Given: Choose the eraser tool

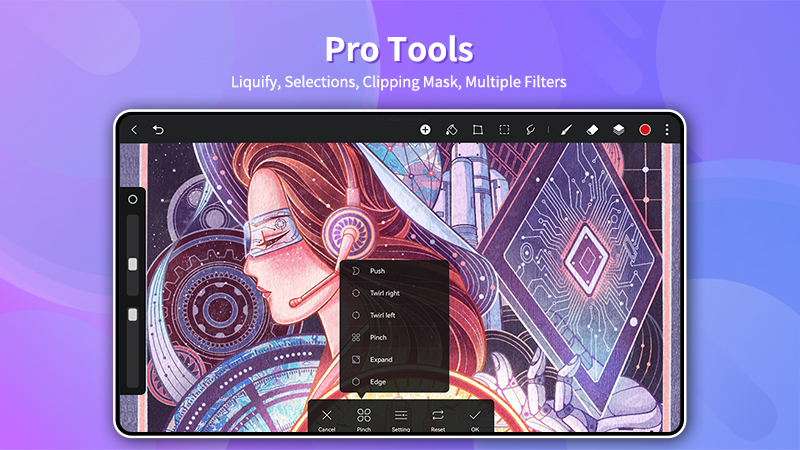Looking at the screenshot, I should (x=592, y=130).
